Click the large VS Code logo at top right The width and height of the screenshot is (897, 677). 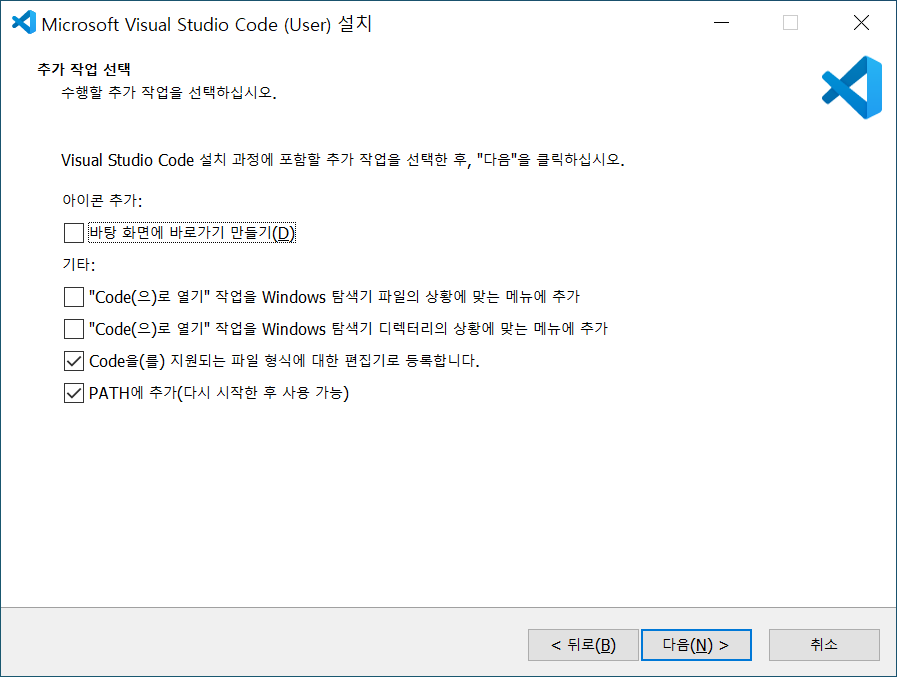click(852, 88)
